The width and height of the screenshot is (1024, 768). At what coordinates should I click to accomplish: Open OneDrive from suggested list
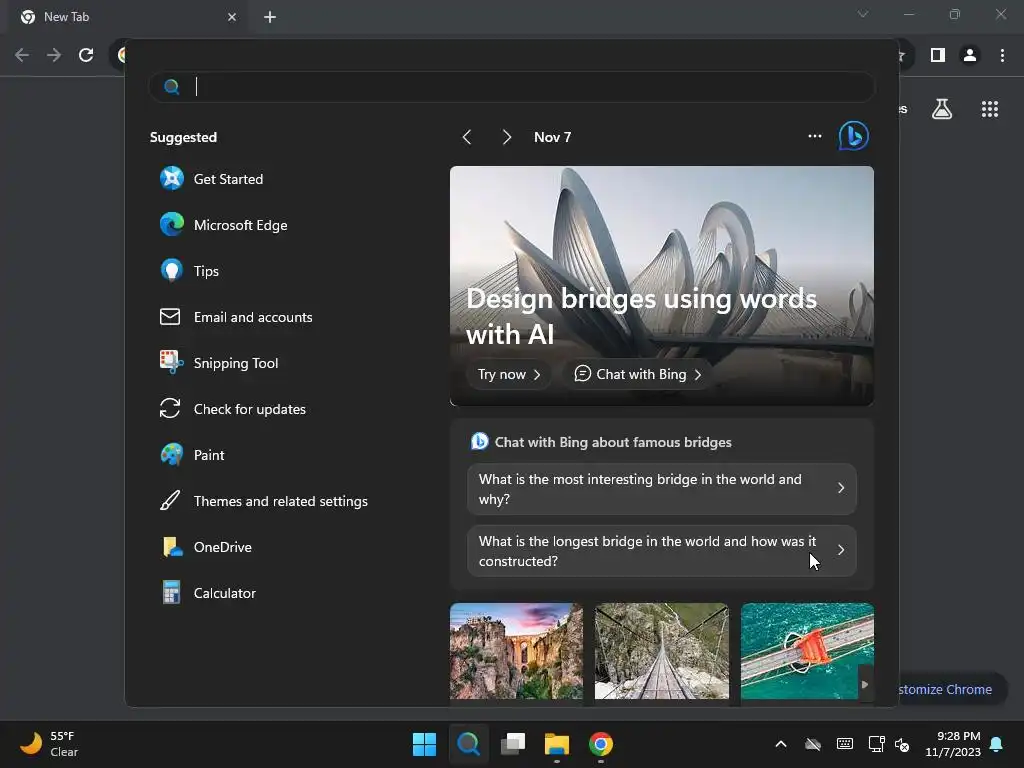tap(206, 547)
